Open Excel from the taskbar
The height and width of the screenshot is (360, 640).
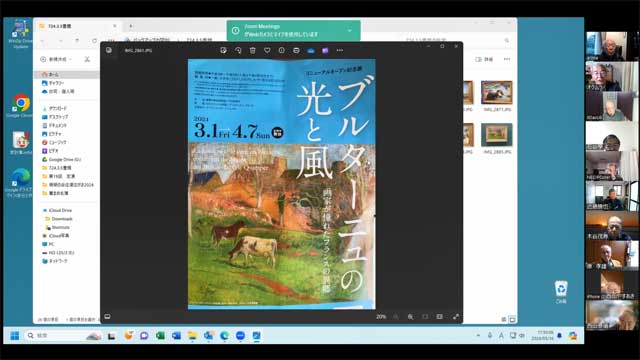point(160,336)
